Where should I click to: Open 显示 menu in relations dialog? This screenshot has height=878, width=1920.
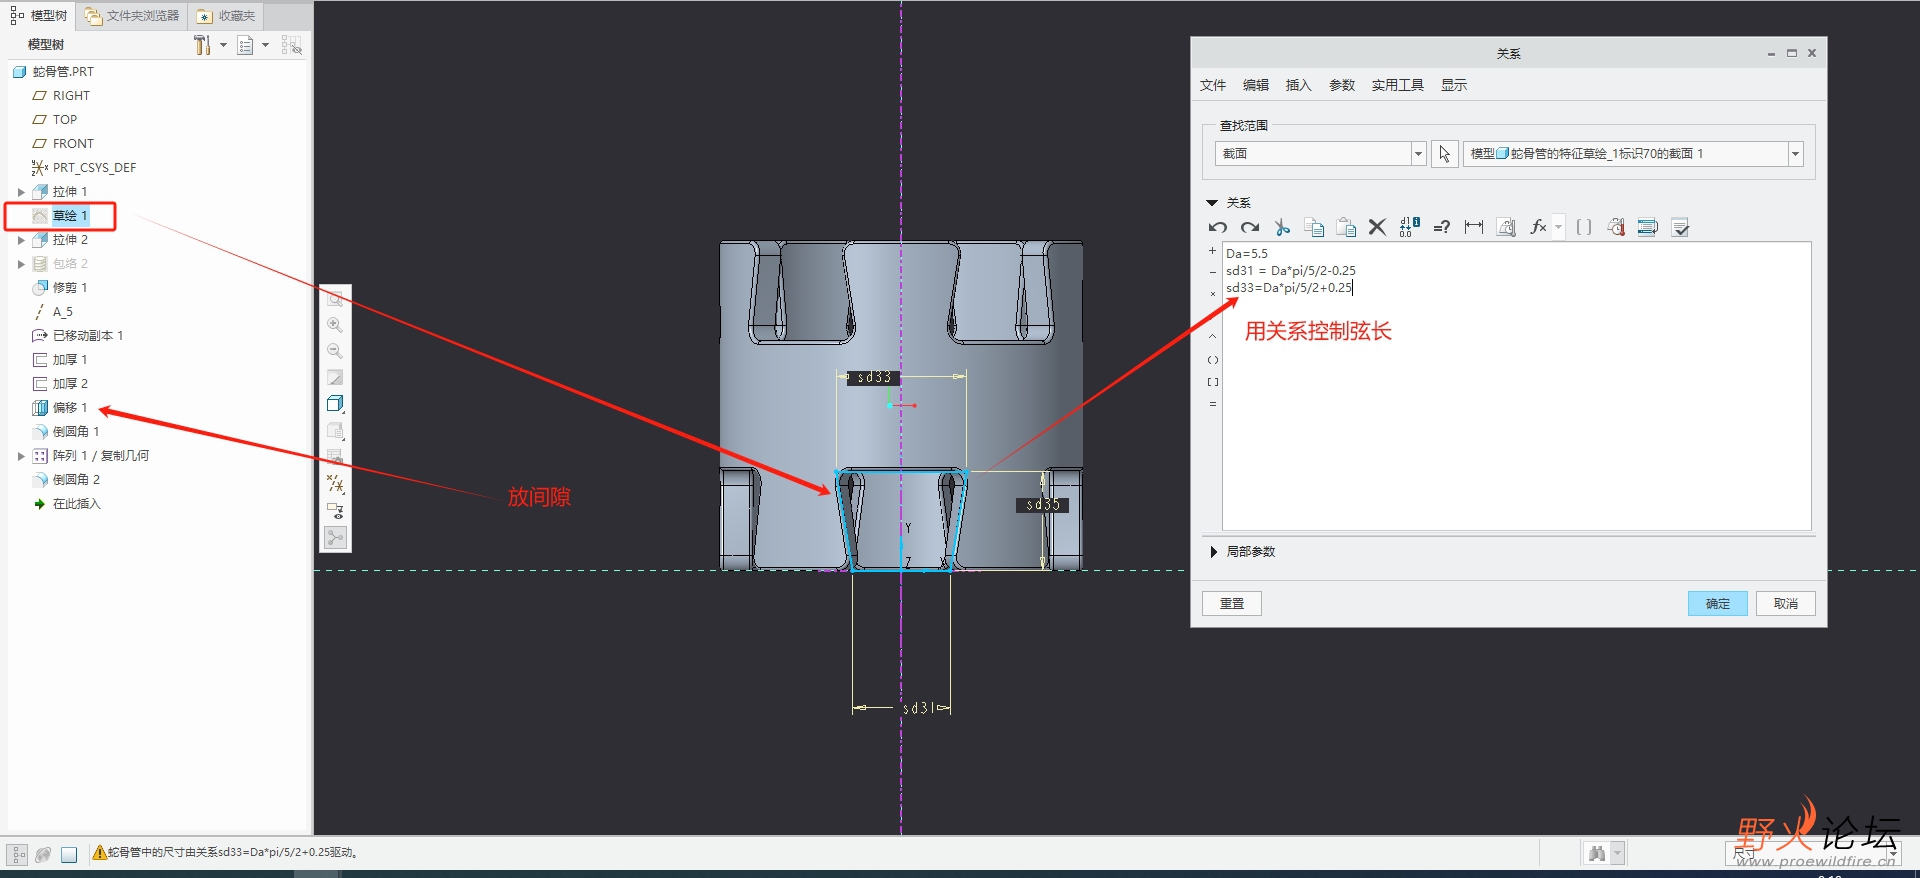tap(1454, 85)
